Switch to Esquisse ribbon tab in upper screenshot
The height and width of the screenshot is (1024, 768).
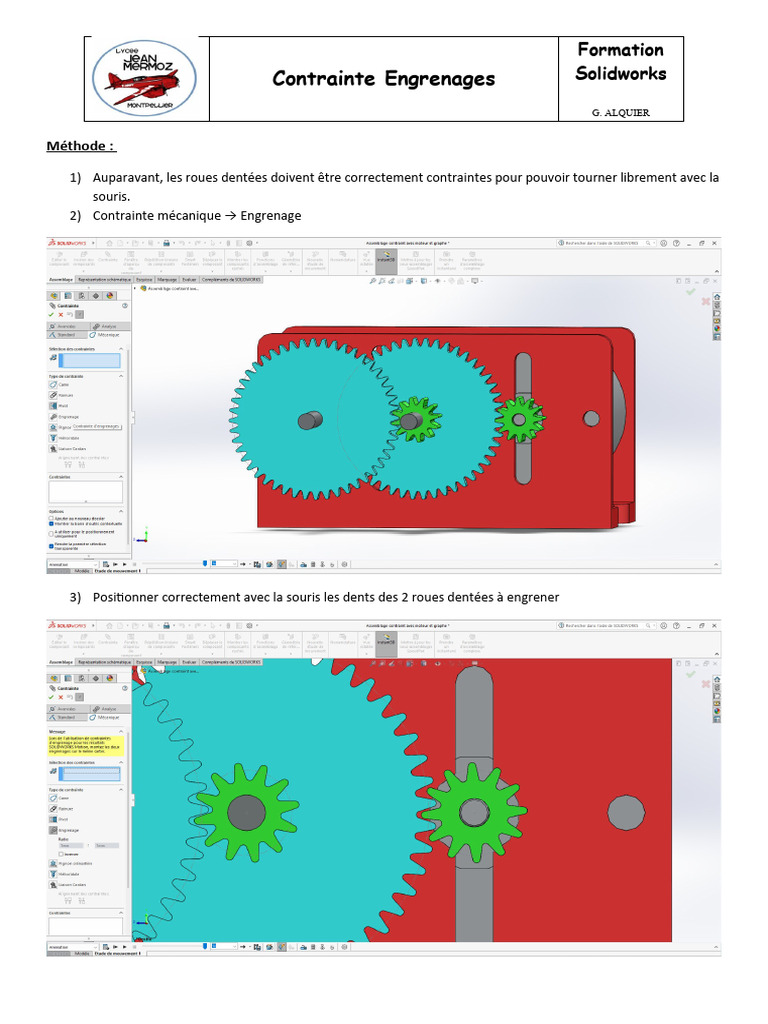(x=144, y=280)
